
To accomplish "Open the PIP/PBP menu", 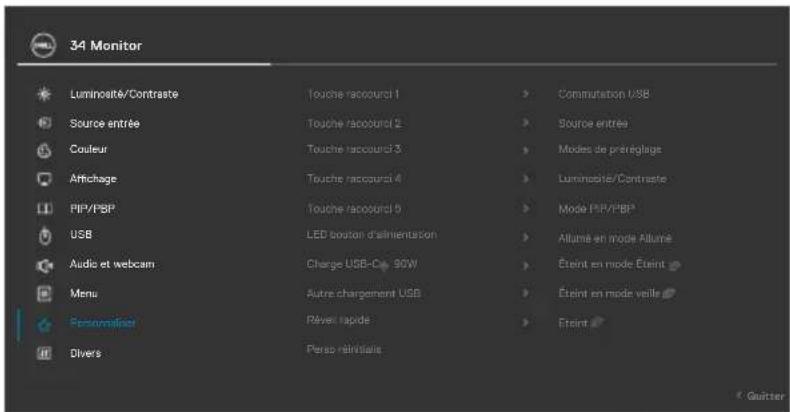I will (92, 209).
